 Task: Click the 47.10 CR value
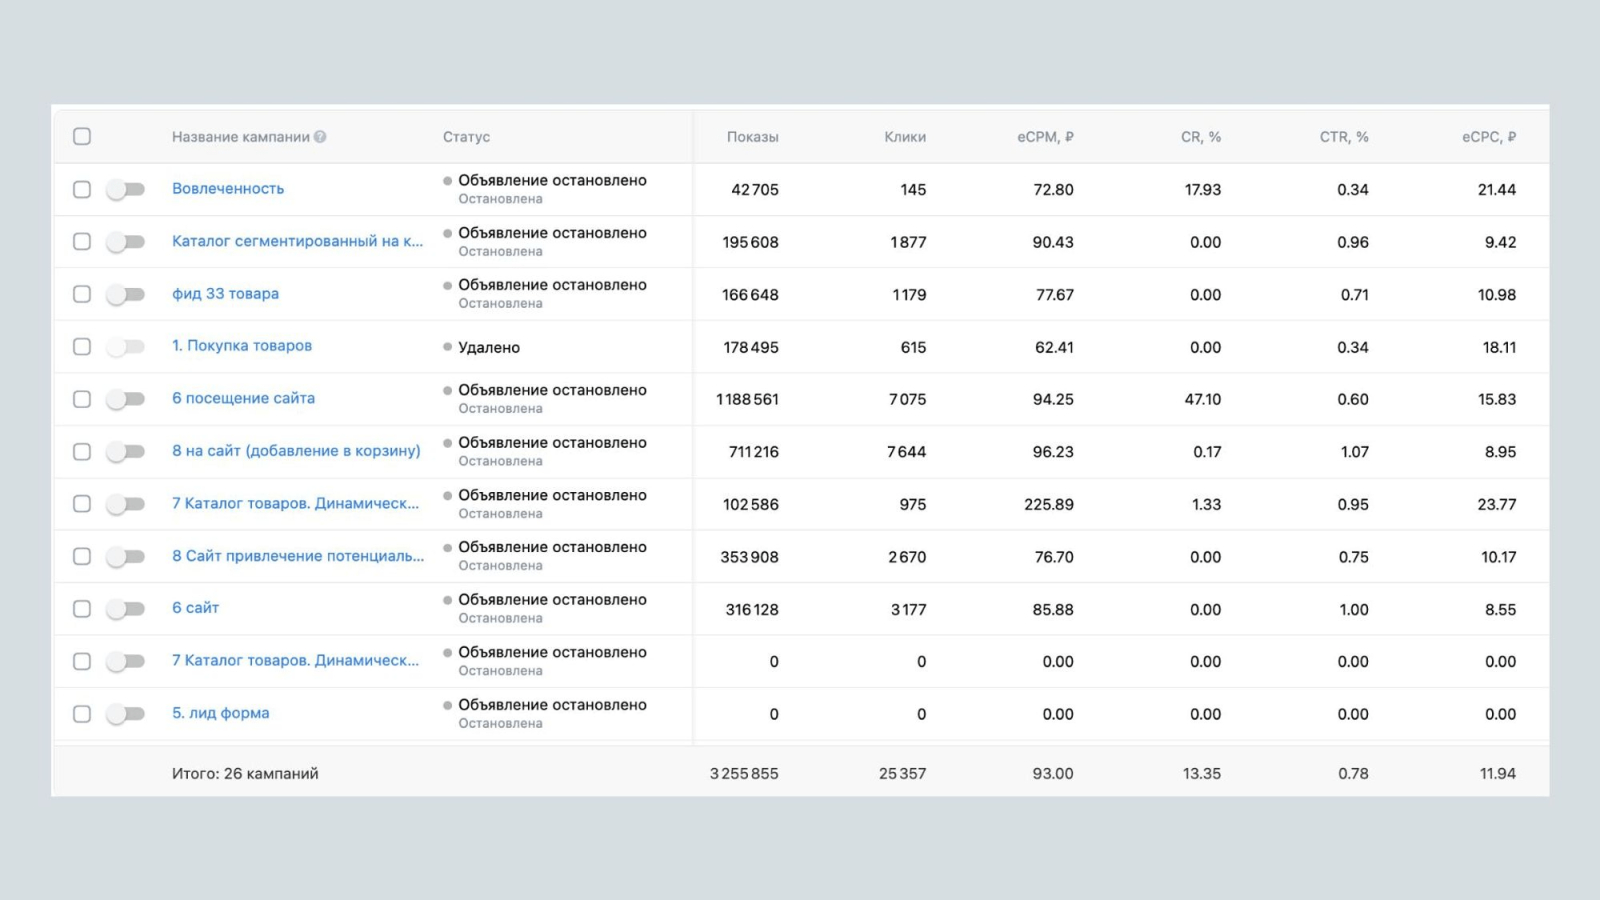tap(1203, 399)
